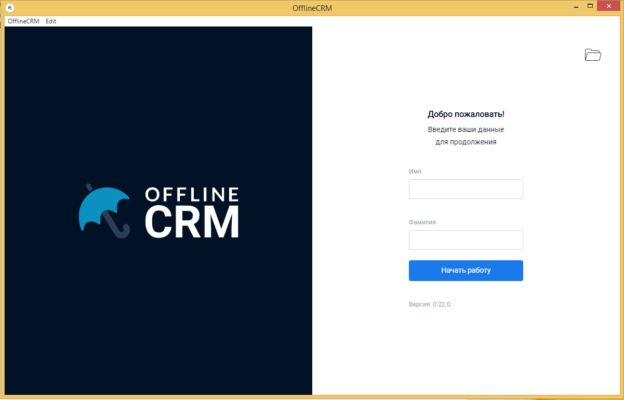Click the OFFLINE word in the logo
Viewport: 624px width, 400px height.
point(192,194)
